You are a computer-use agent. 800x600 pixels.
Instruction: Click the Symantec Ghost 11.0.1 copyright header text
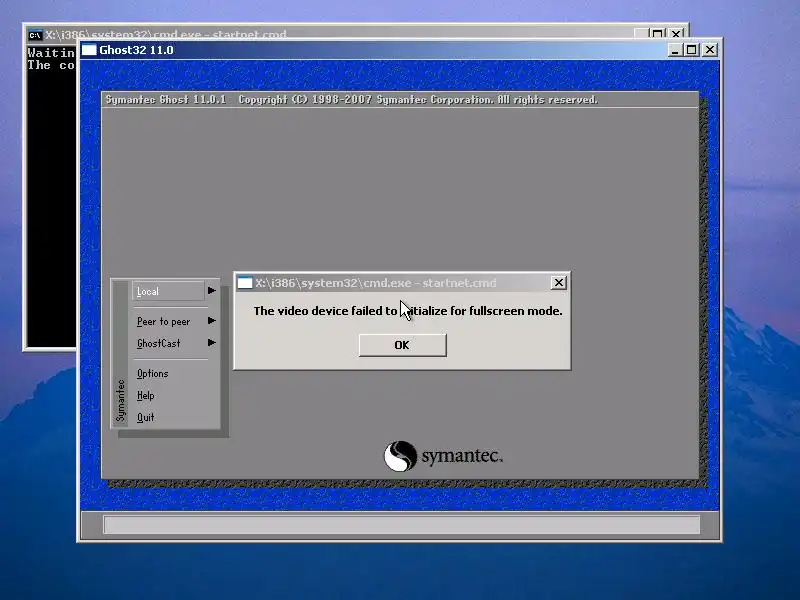[x=352, y=99]
